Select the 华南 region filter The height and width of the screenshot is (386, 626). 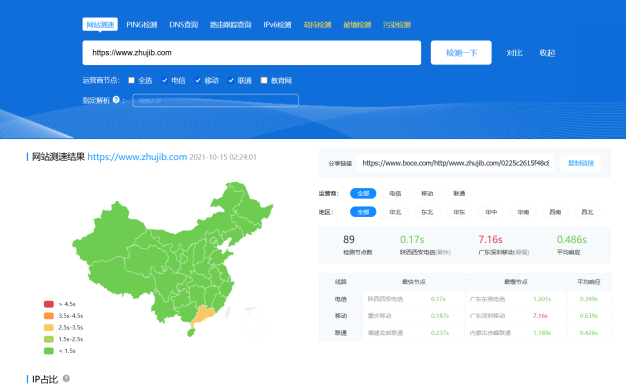point(523,212)
